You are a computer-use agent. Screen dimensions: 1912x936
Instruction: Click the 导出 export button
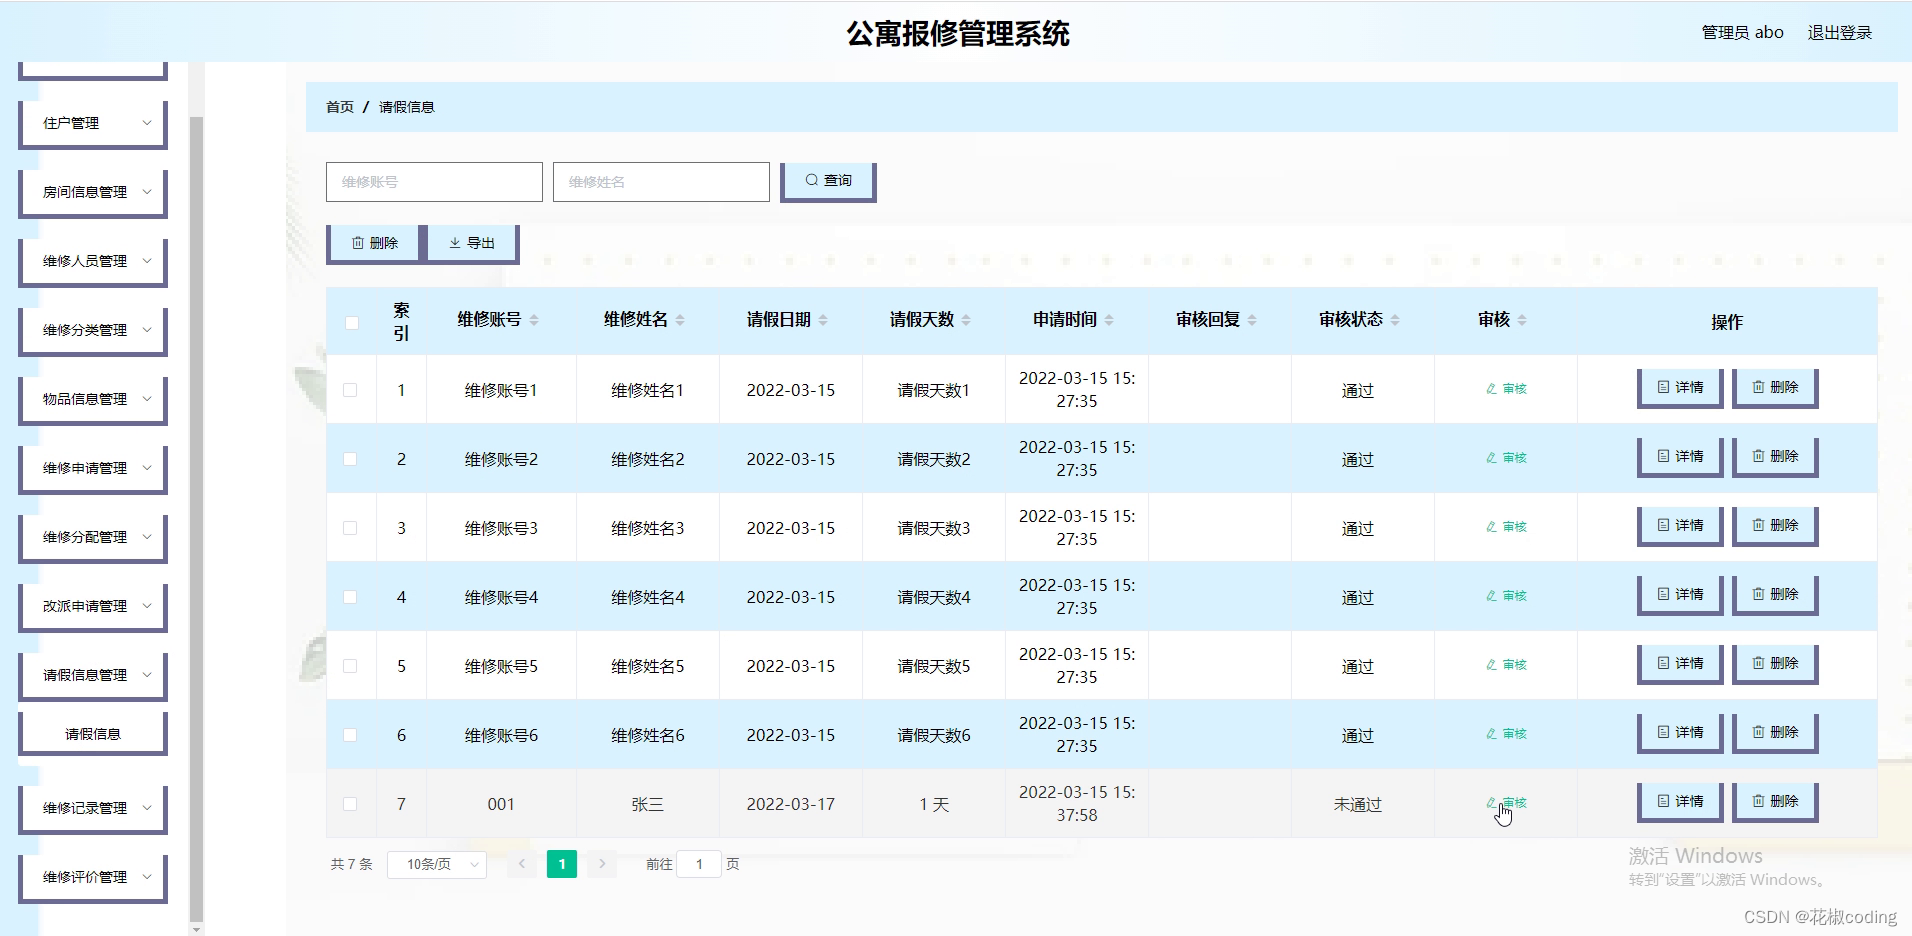coord(472,243)
